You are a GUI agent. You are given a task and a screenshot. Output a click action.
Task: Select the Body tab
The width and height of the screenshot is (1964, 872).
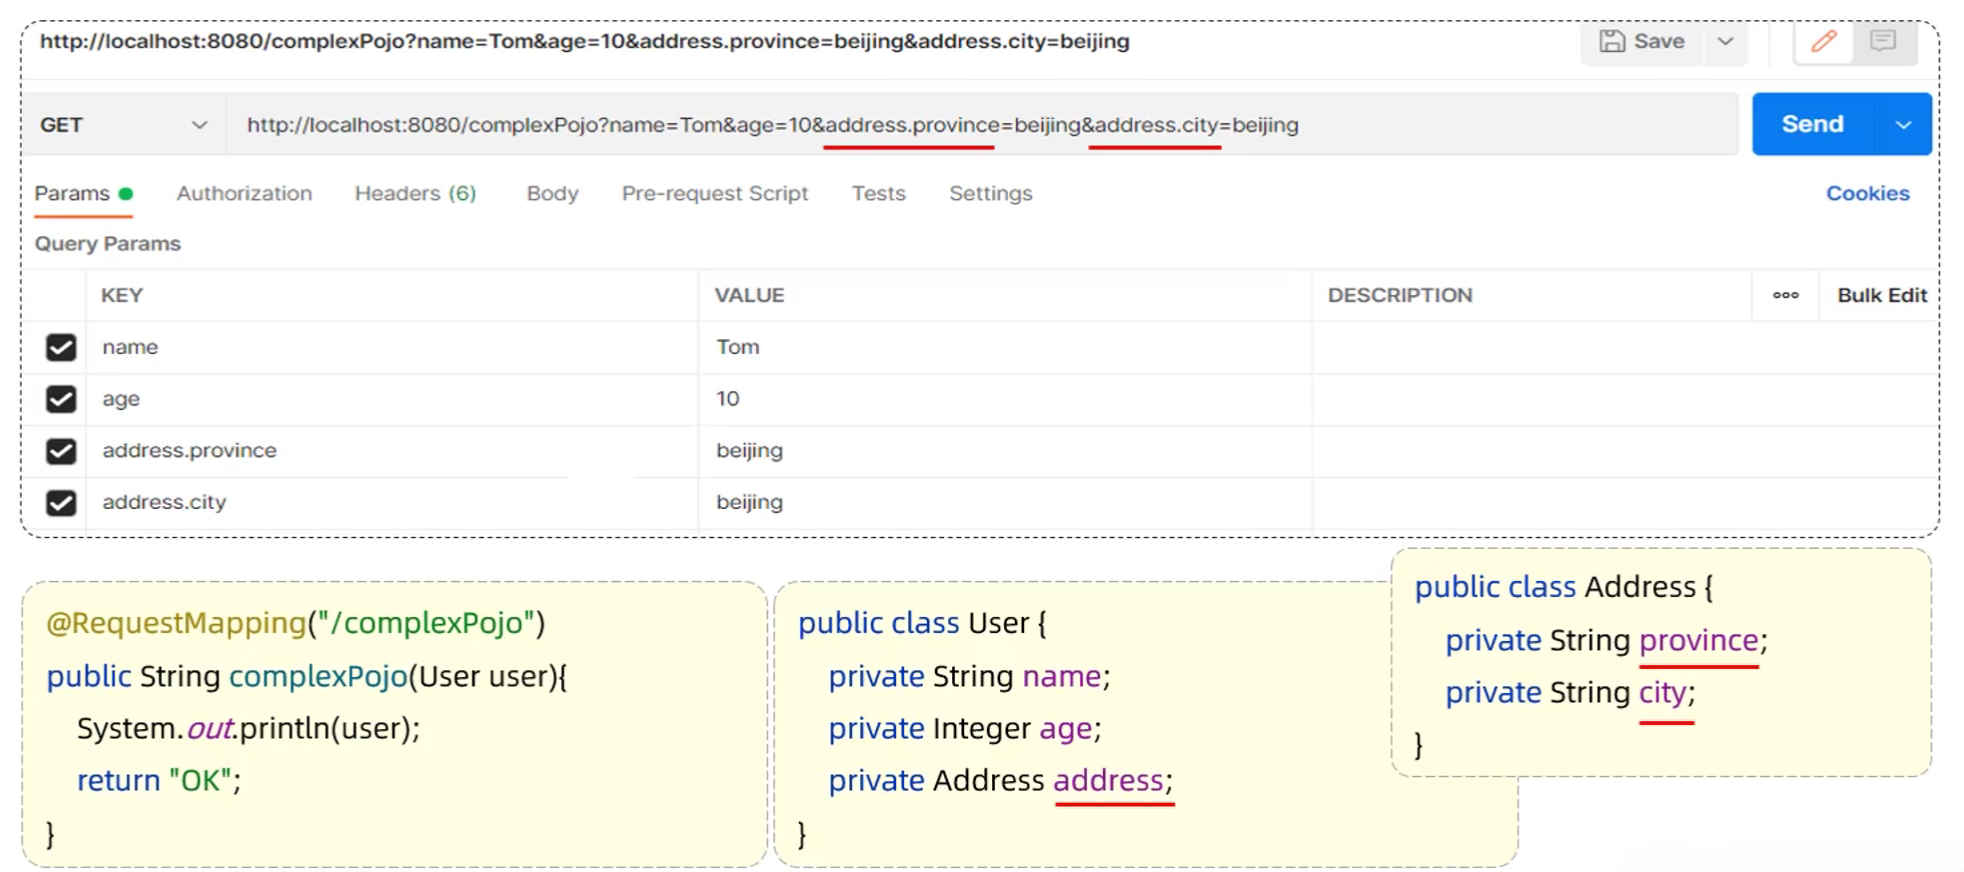(x=552, y=193)
